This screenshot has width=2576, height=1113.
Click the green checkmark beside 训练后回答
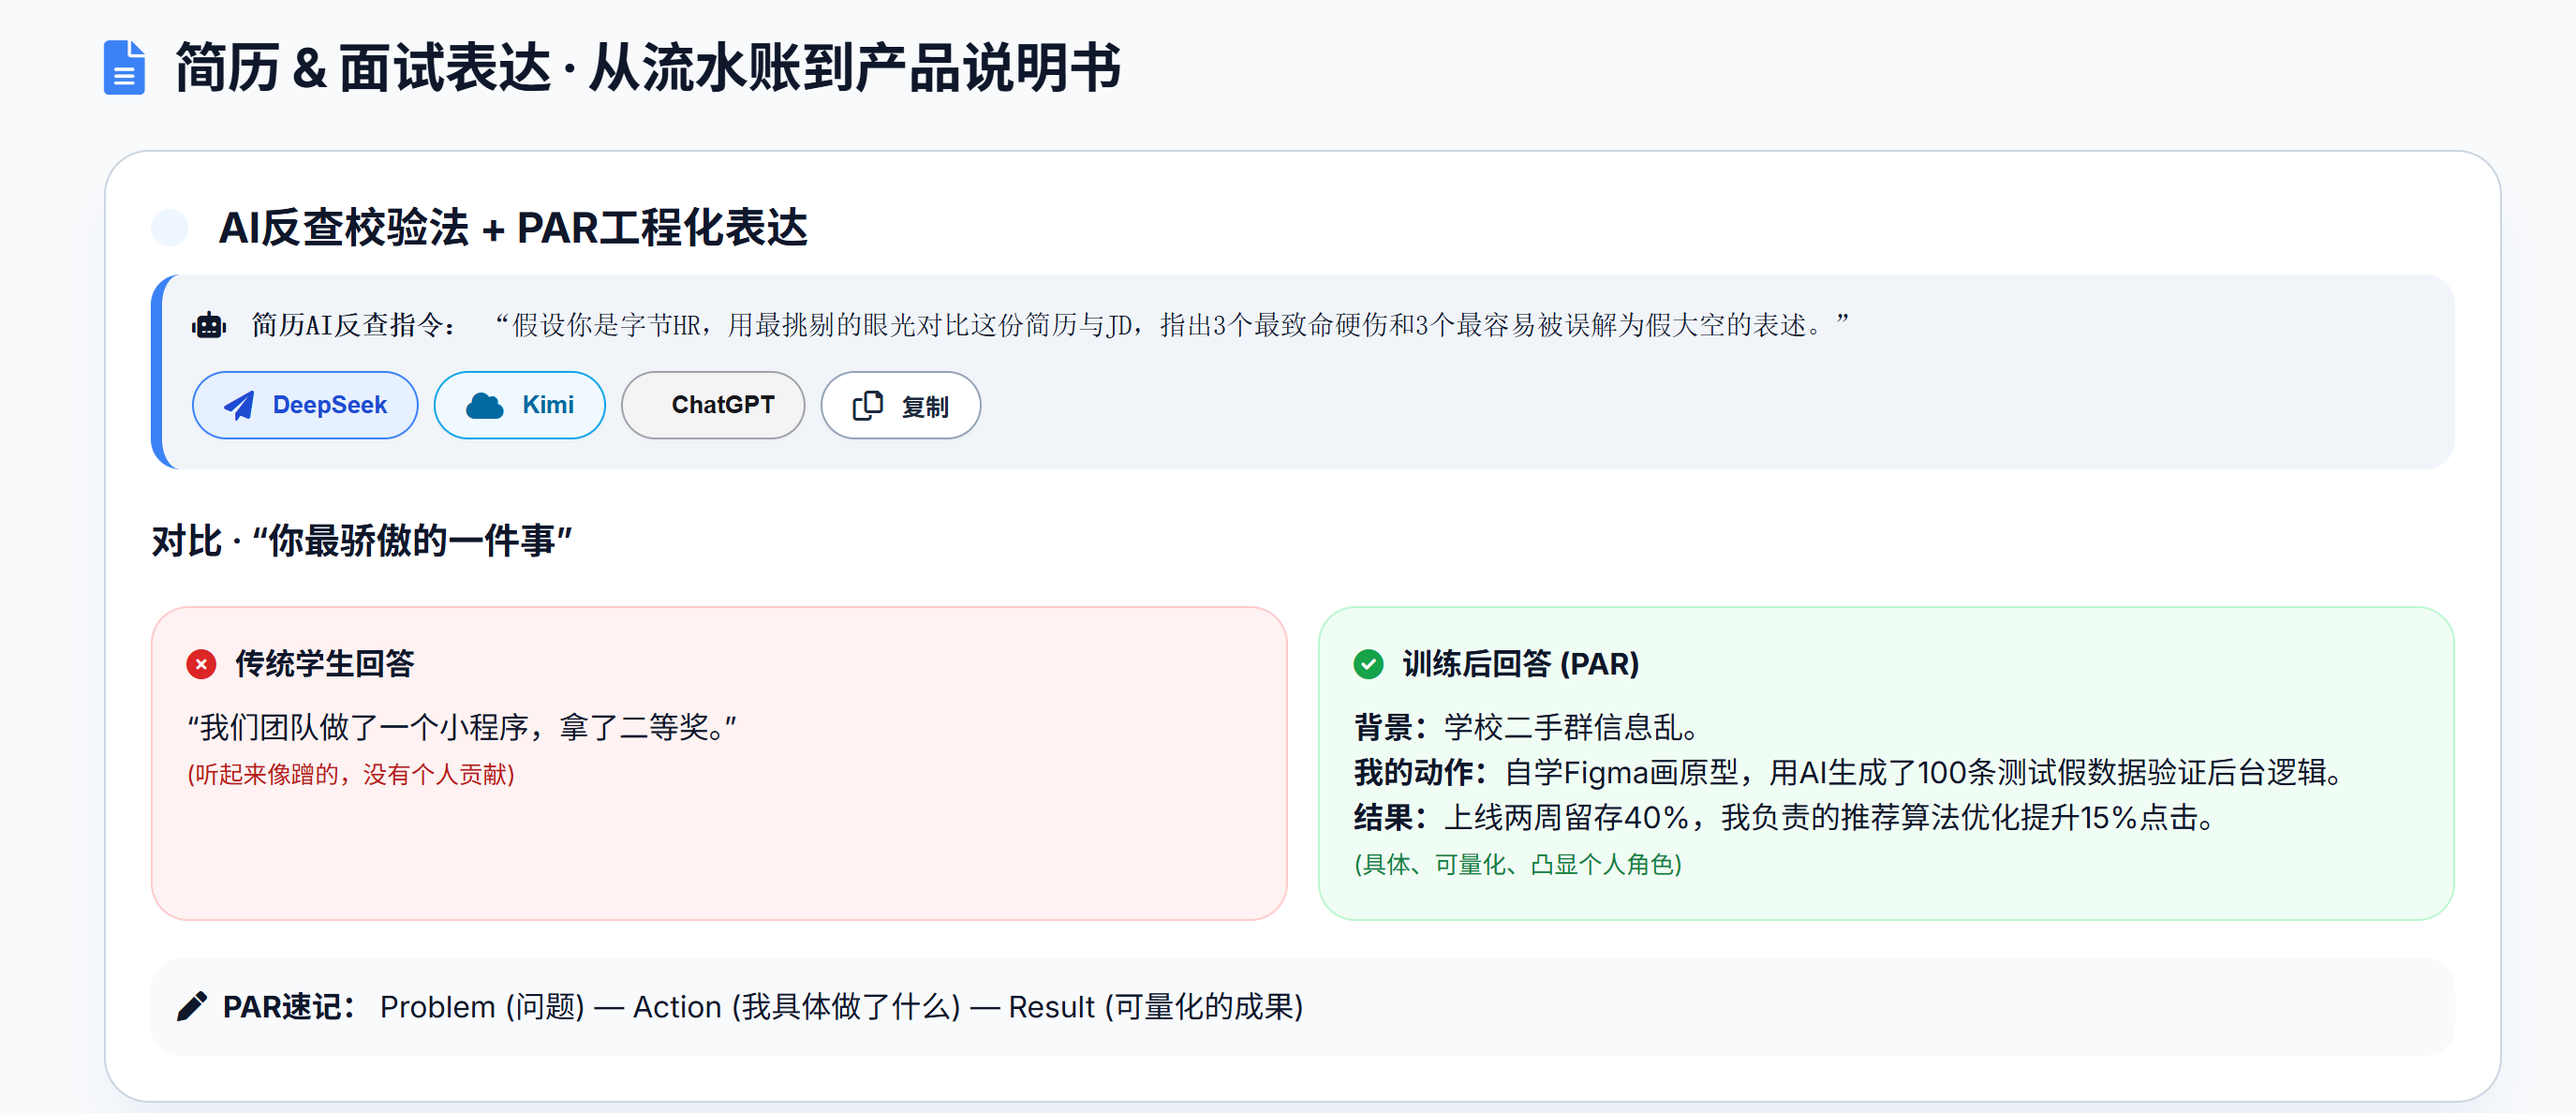coord(1368,664)
